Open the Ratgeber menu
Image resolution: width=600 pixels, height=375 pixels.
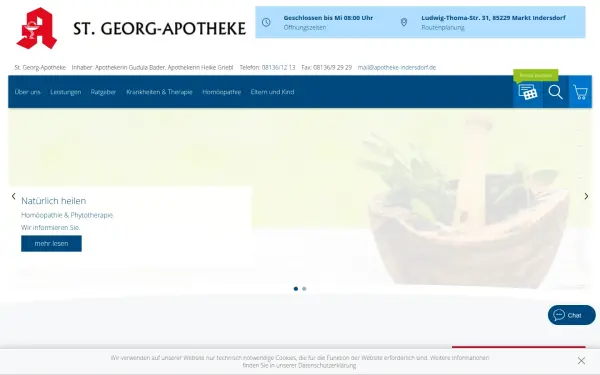pos(103,92)
